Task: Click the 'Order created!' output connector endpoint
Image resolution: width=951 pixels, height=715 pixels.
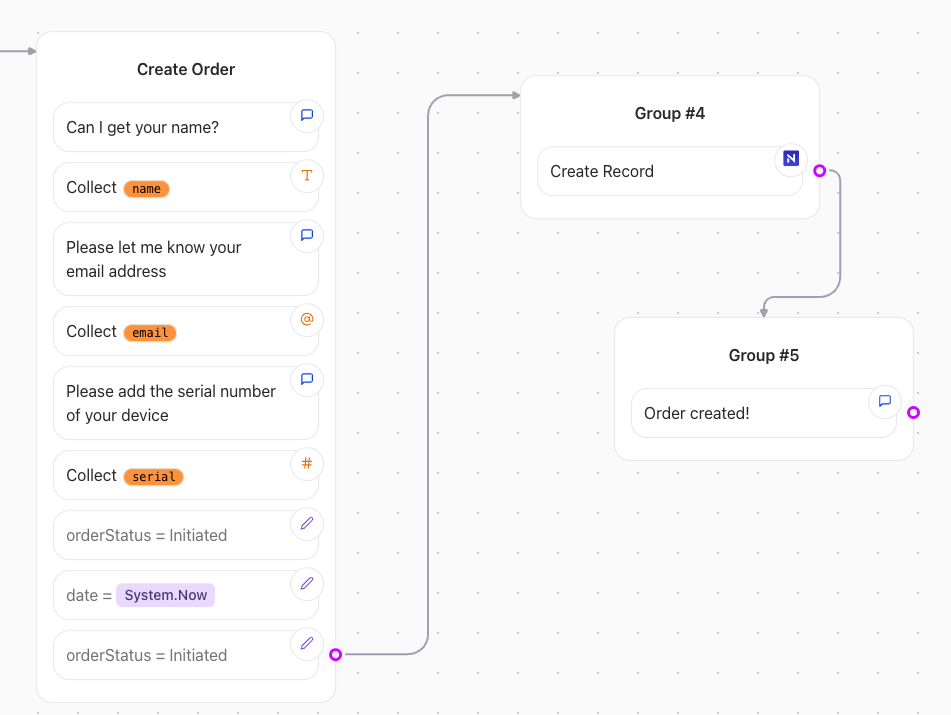Action: tap(913, 412)
